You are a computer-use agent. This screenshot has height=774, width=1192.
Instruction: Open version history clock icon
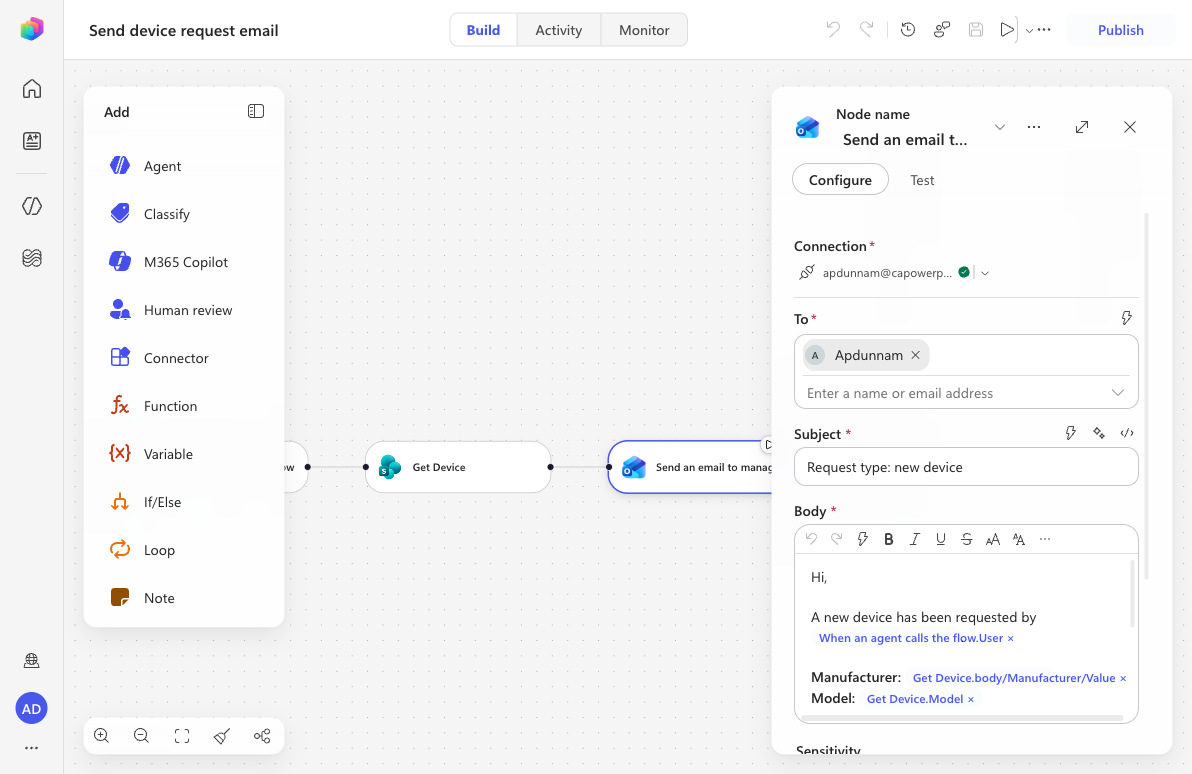908,30
